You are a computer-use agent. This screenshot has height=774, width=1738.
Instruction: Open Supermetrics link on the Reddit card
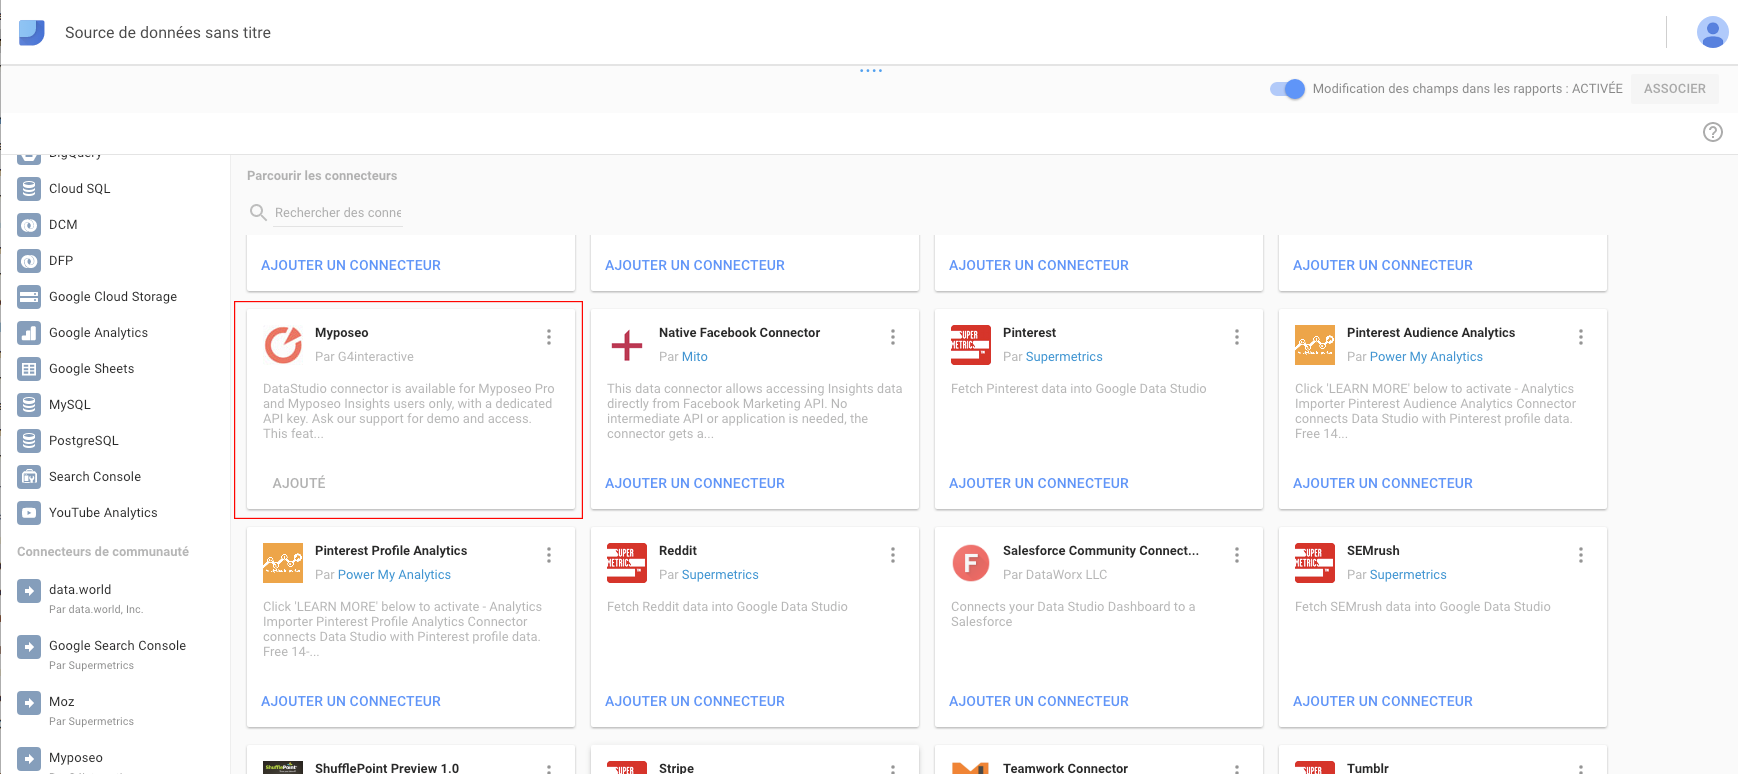click(720, 575)
